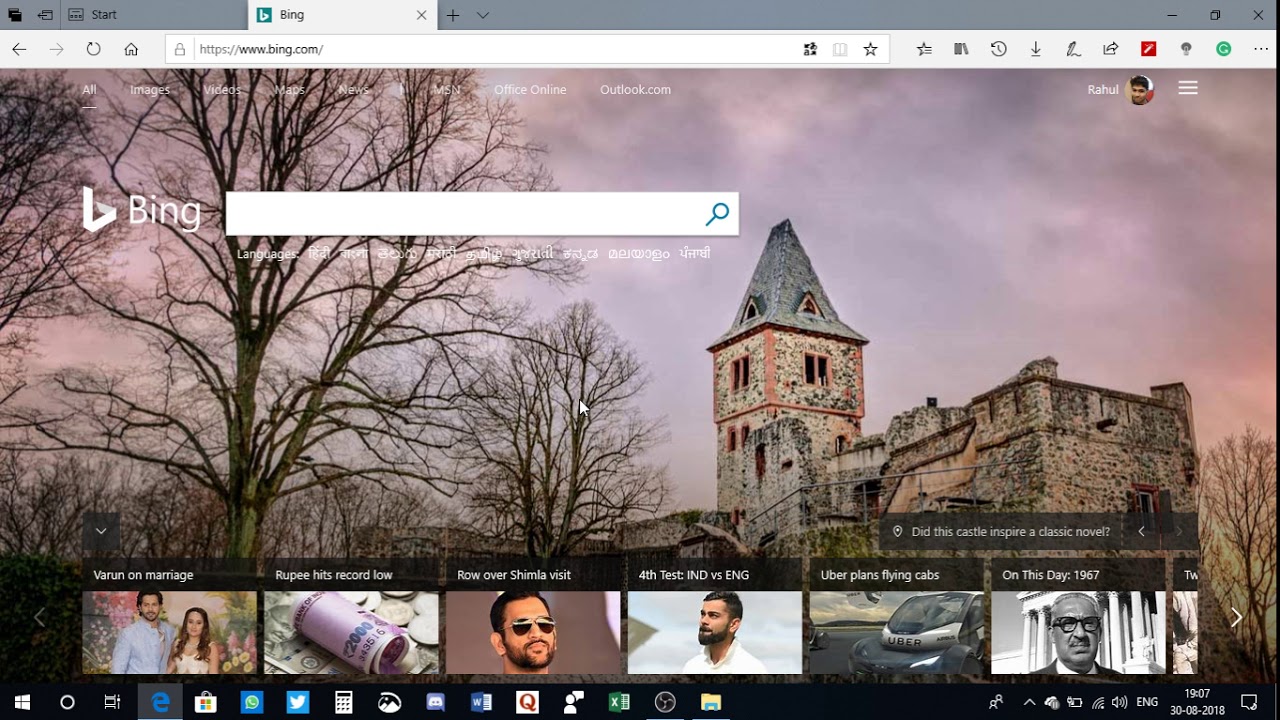The image size is (1280, 720).
Task: Show tab previews chevron
Action: coord(483,15)
